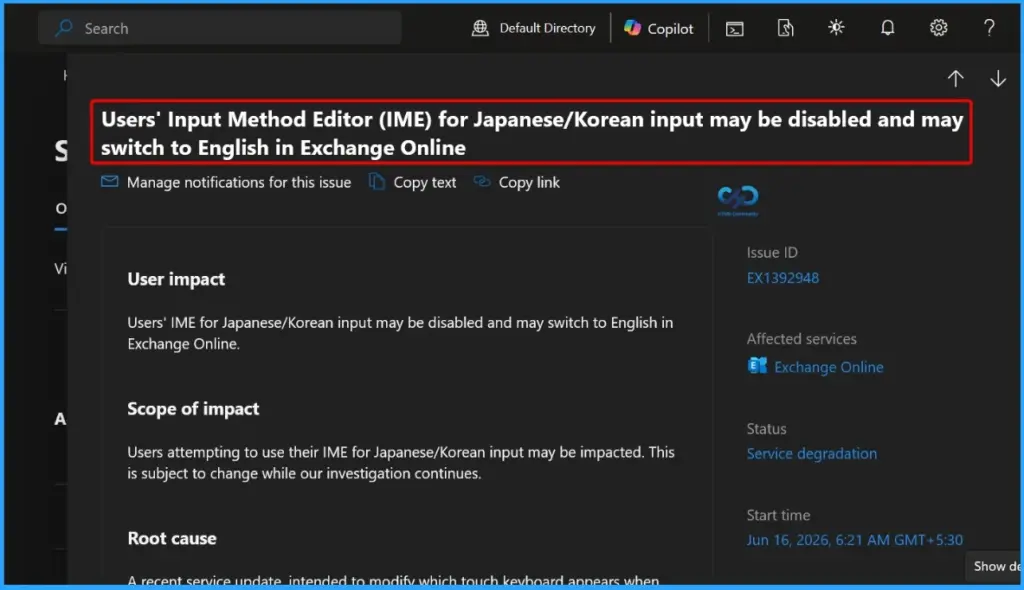Open the settings gear icon

pos(938,27)
